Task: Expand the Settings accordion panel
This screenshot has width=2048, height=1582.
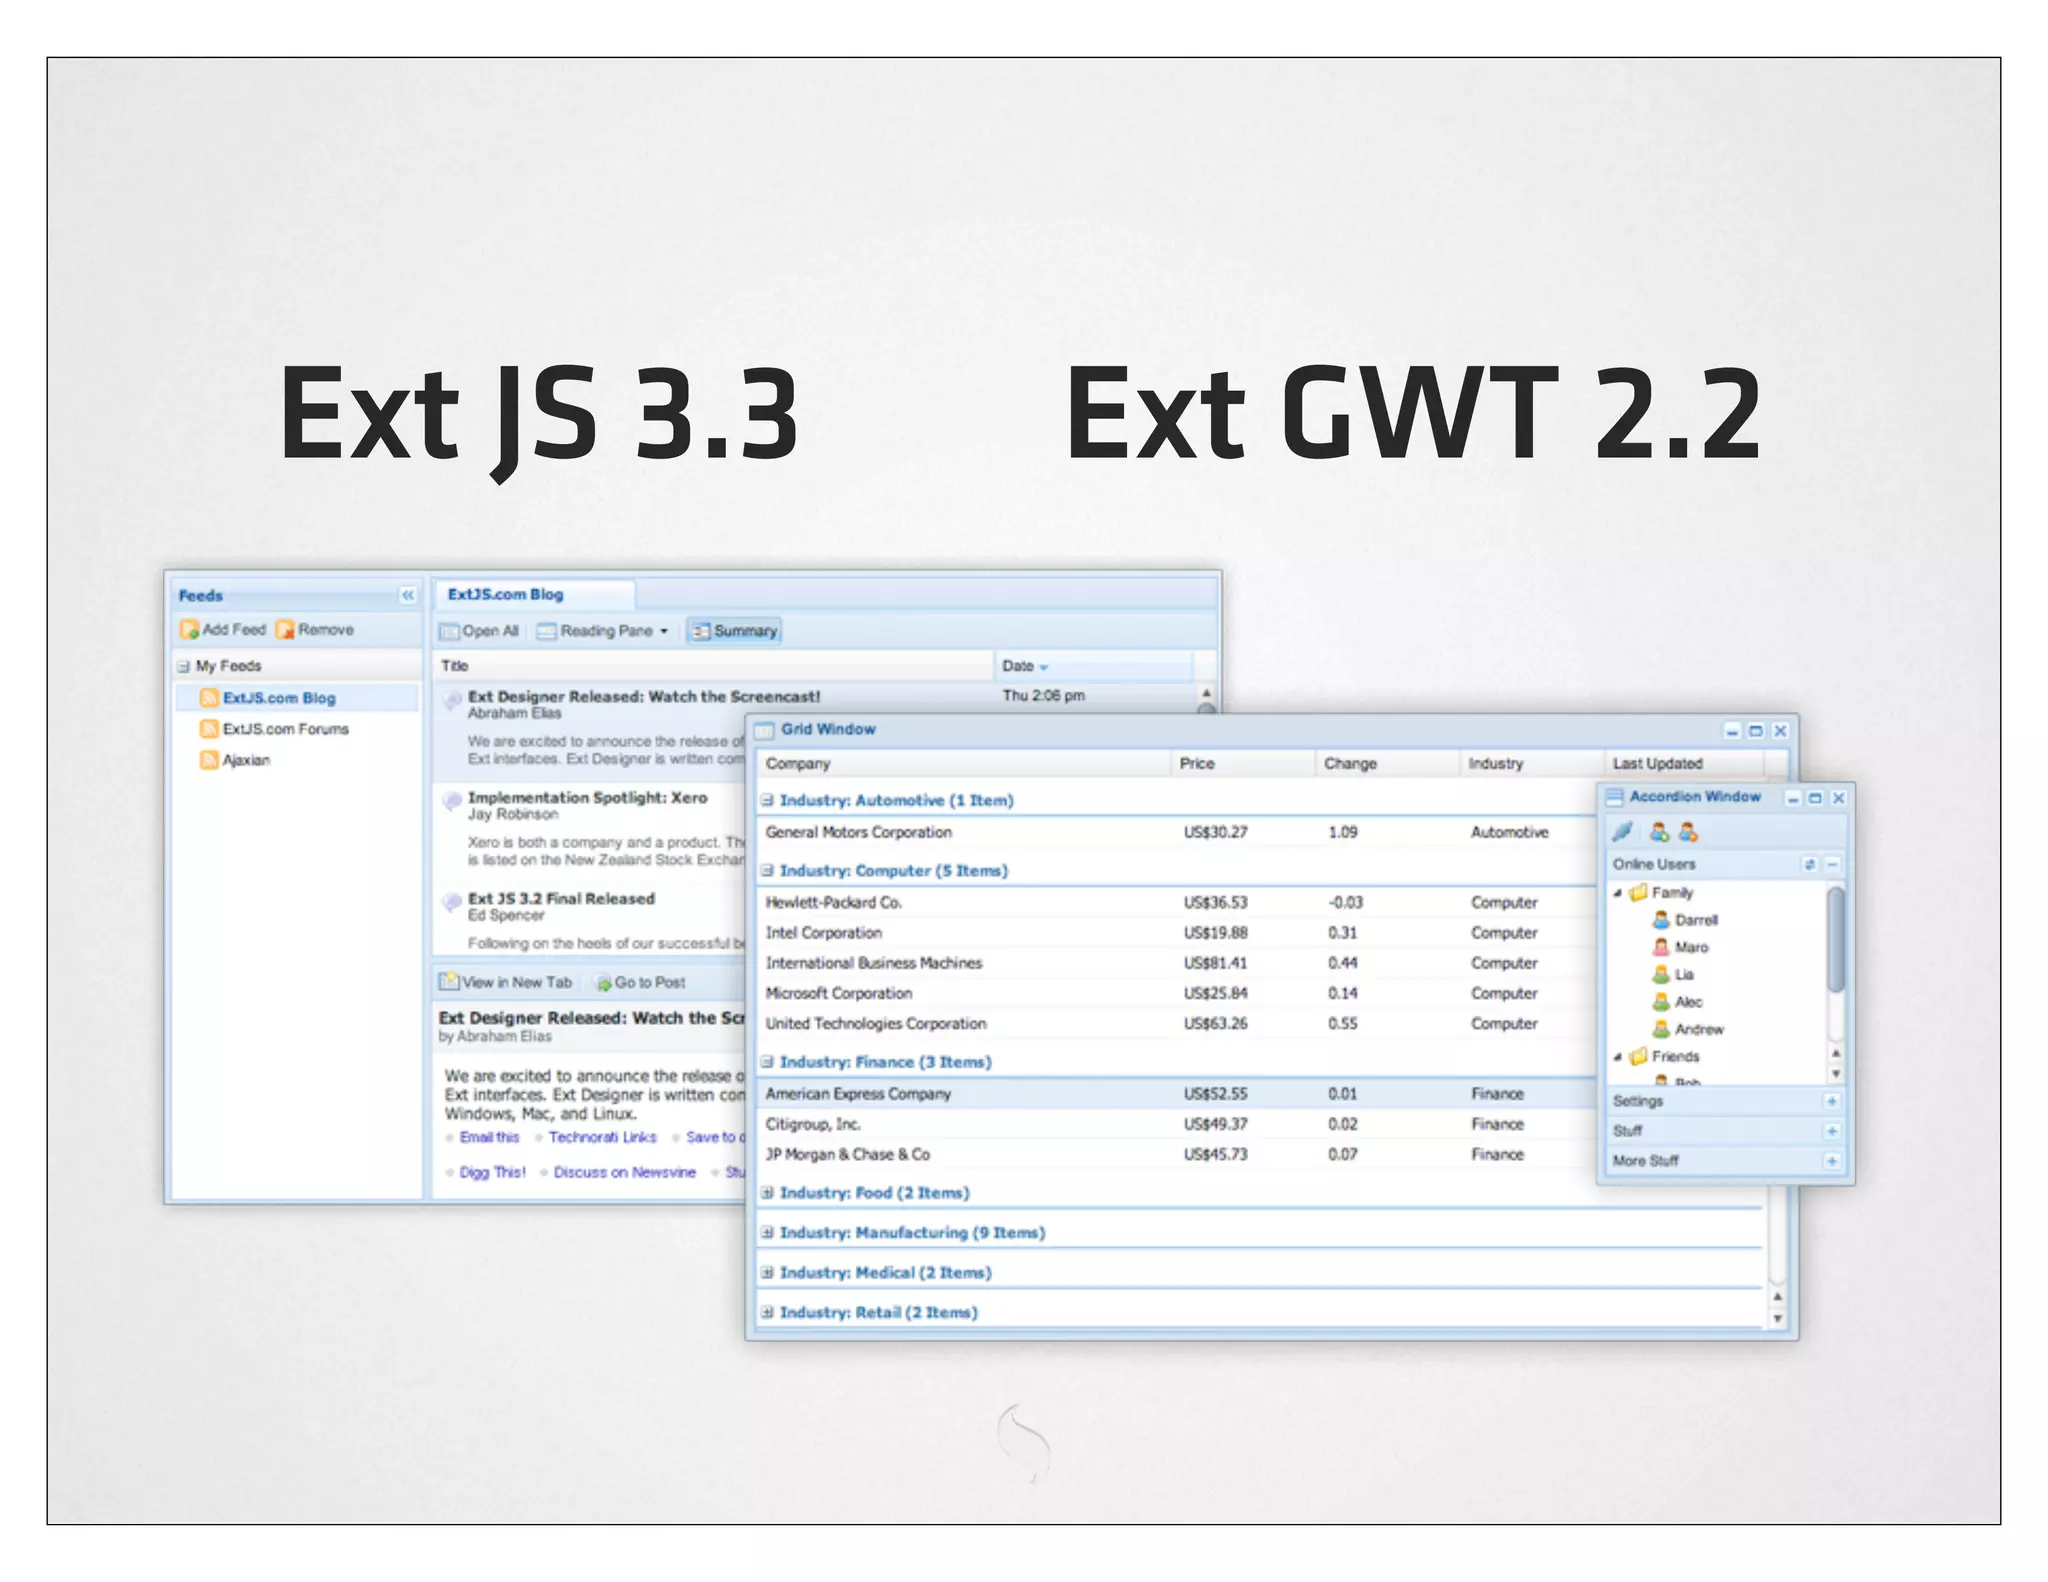Action: point(1831,1101)
